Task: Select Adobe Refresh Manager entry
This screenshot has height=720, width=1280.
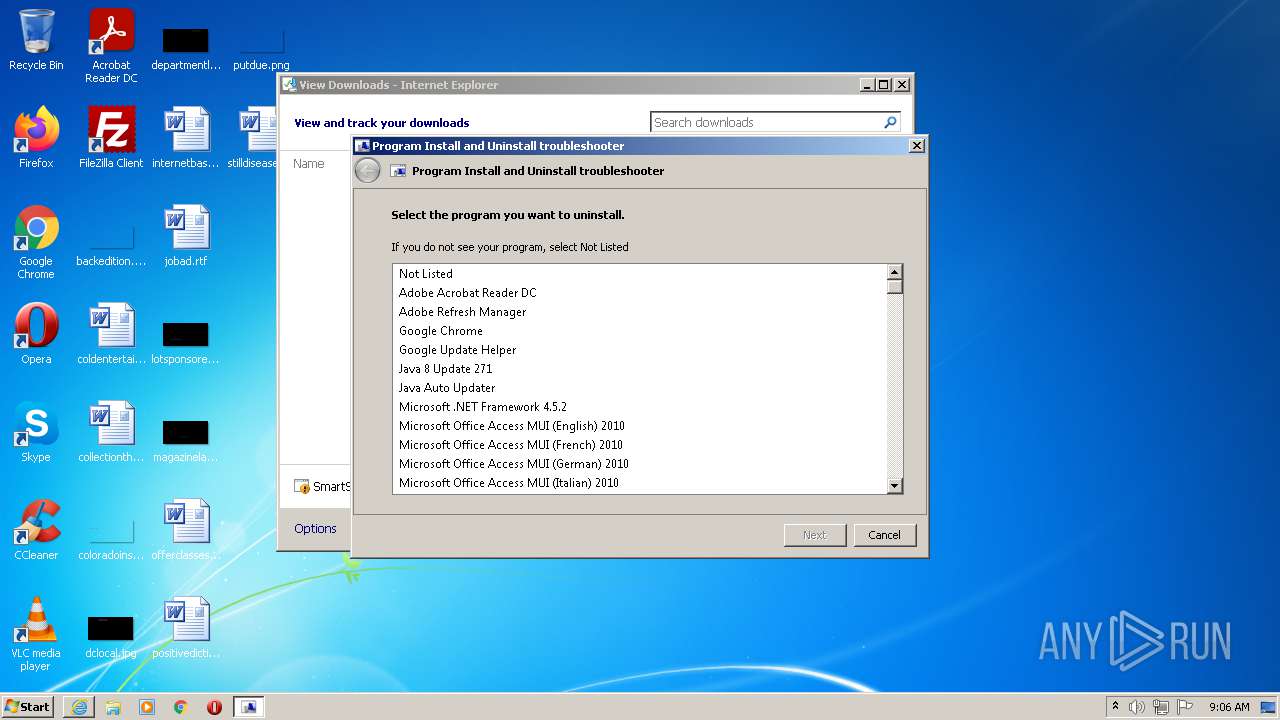Action: click(640, 312)
